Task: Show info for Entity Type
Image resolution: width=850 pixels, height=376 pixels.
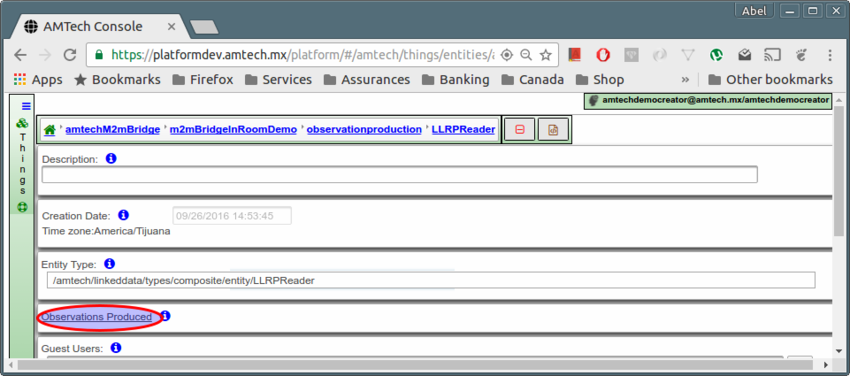Action: pyautogui.click(x=110, y=264)
